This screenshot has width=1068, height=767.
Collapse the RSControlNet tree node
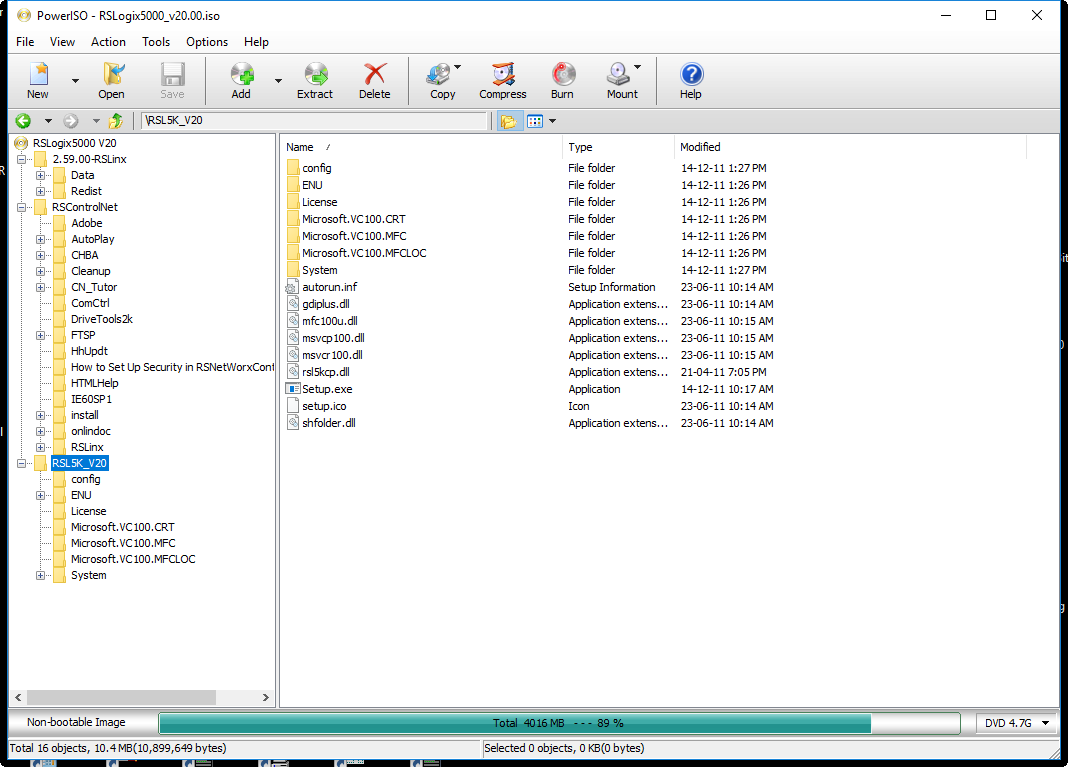22,207
